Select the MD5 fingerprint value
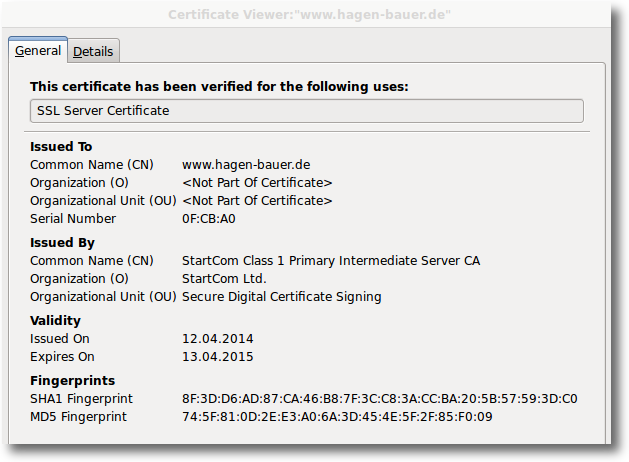The image size is (629, 462). point(337,417)
